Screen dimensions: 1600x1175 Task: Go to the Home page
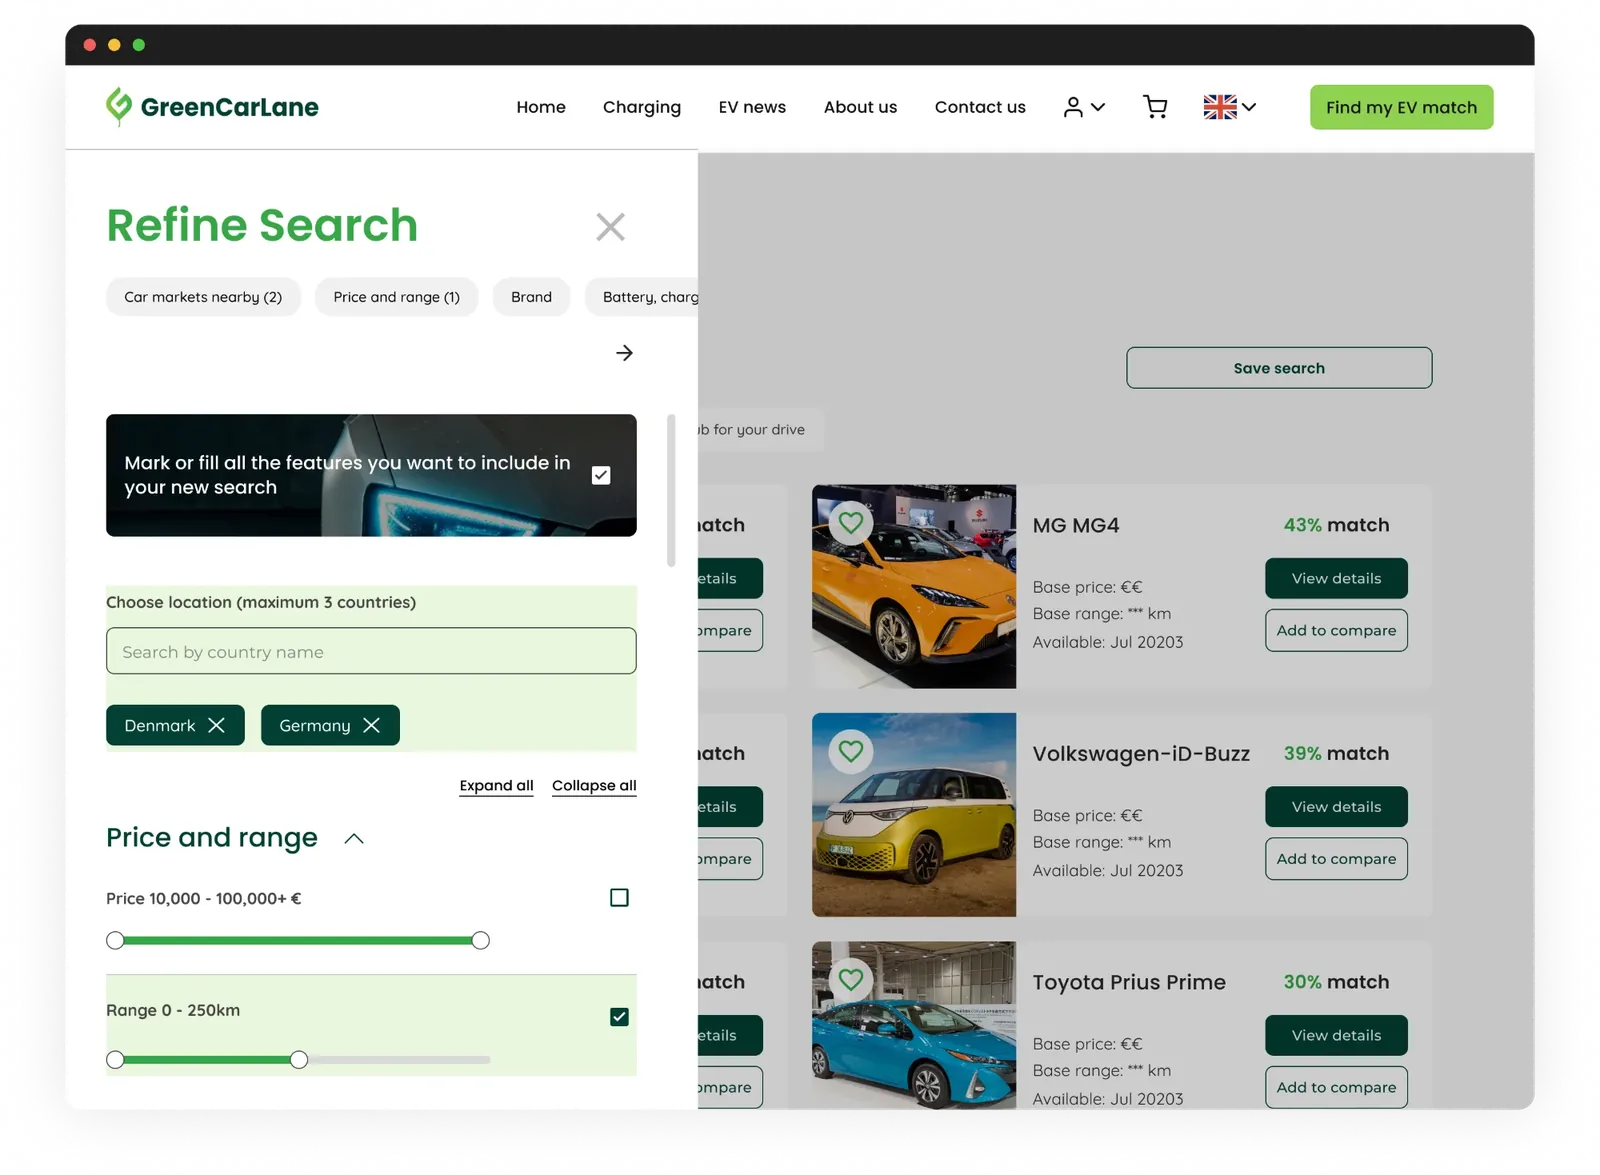pos(541,107)
